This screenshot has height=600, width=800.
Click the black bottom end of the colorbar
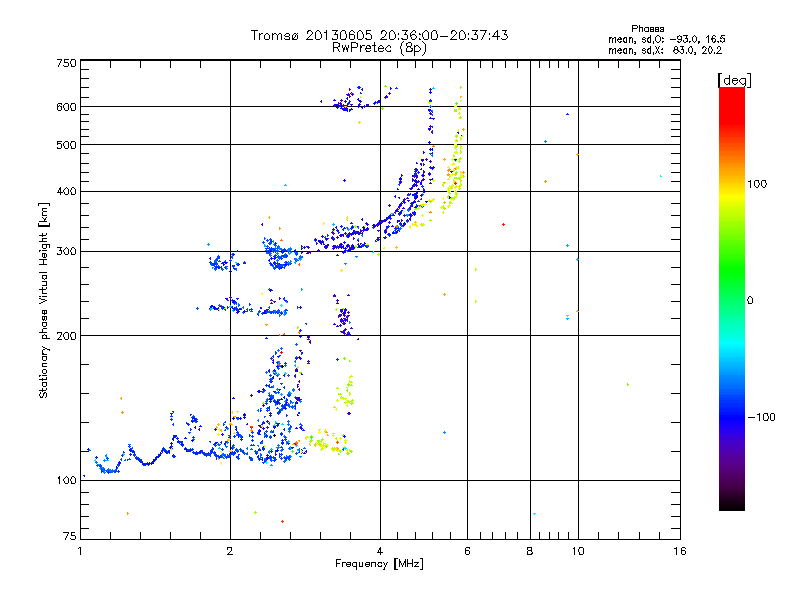coord(732,505)
